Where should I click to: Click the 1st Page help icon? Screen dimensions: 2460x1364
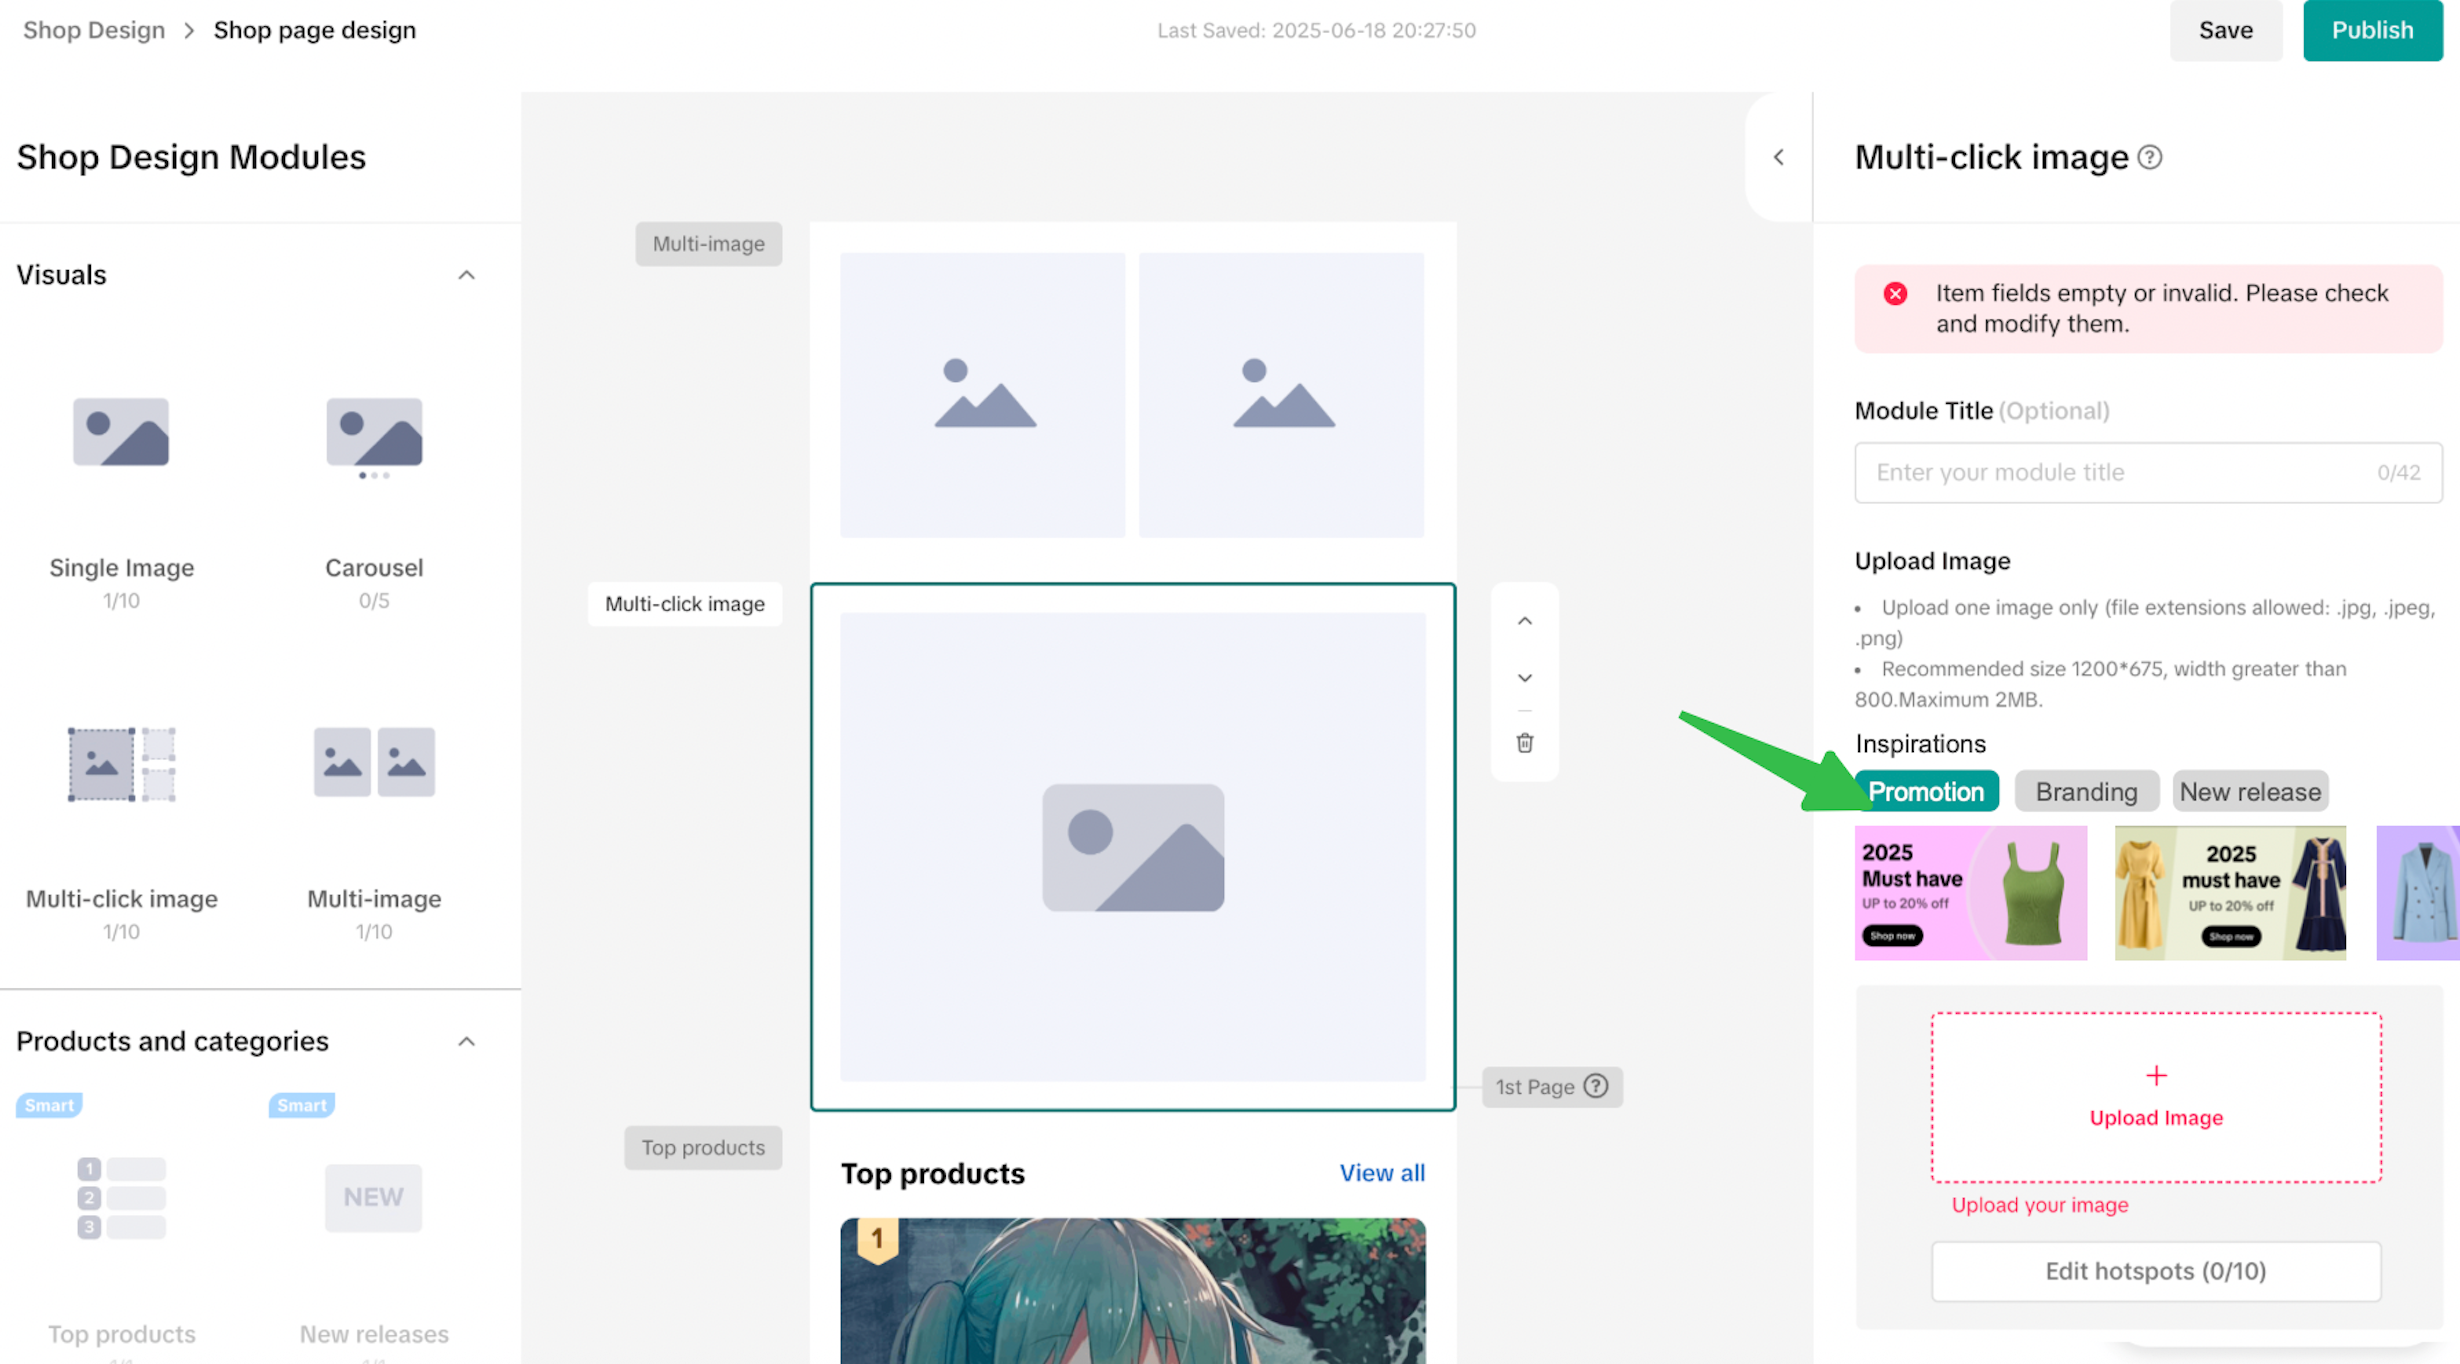1596,1086
